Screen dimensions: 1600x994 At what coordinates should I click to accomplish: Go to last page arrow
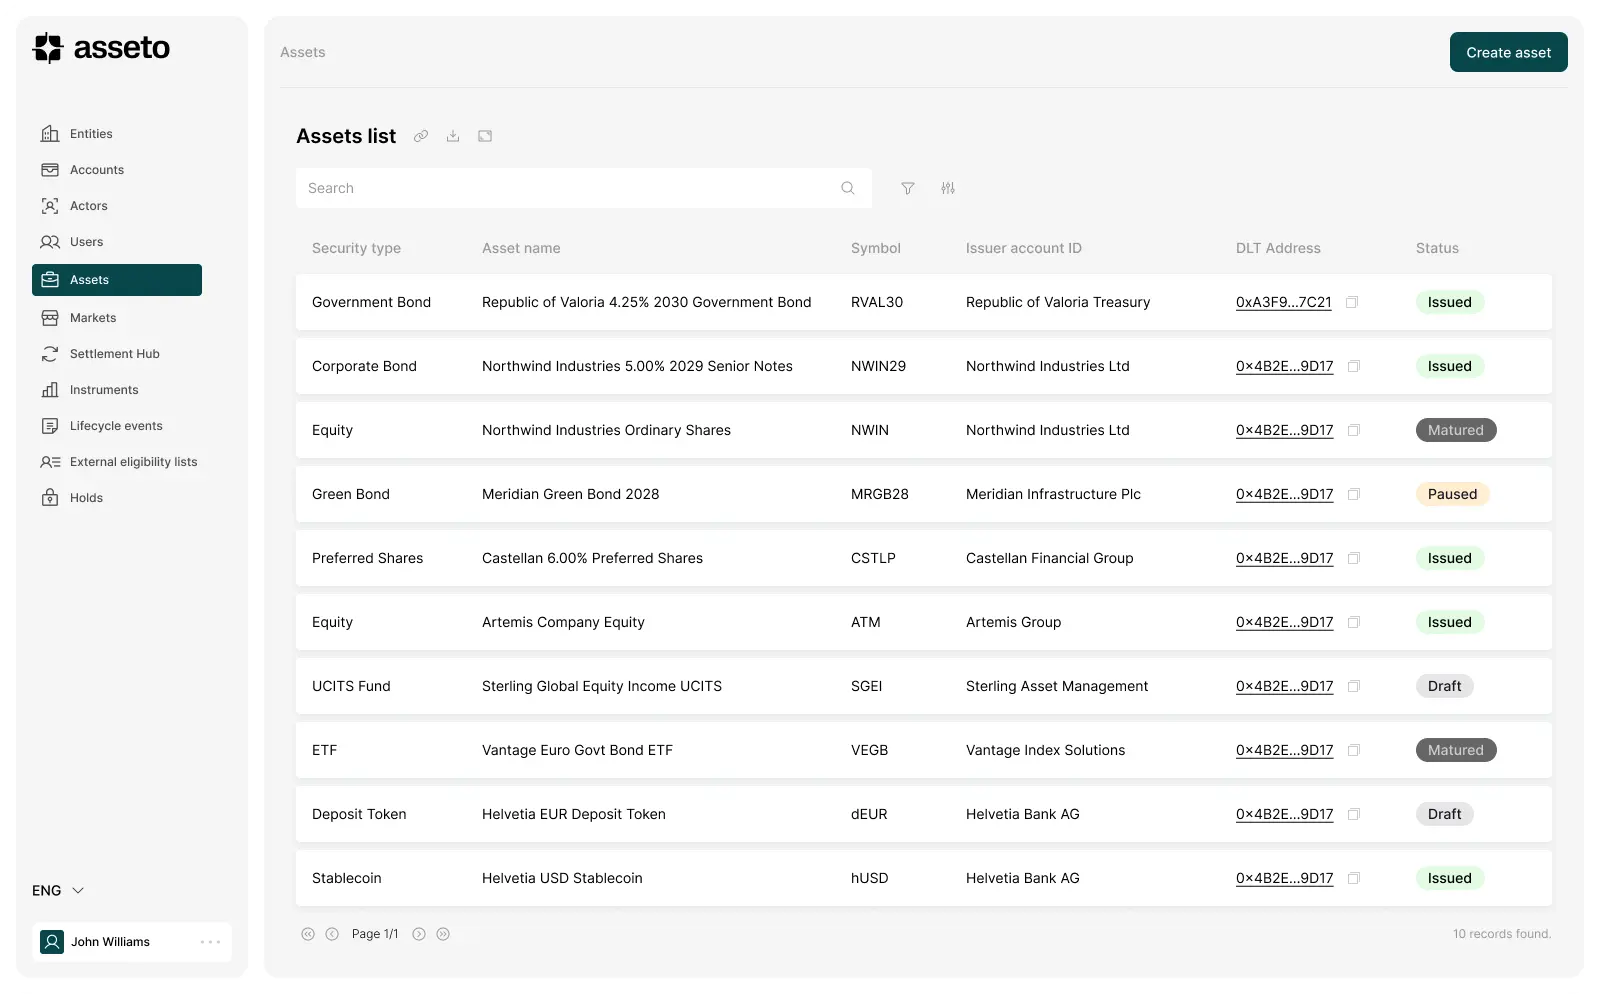coord(443,934)
